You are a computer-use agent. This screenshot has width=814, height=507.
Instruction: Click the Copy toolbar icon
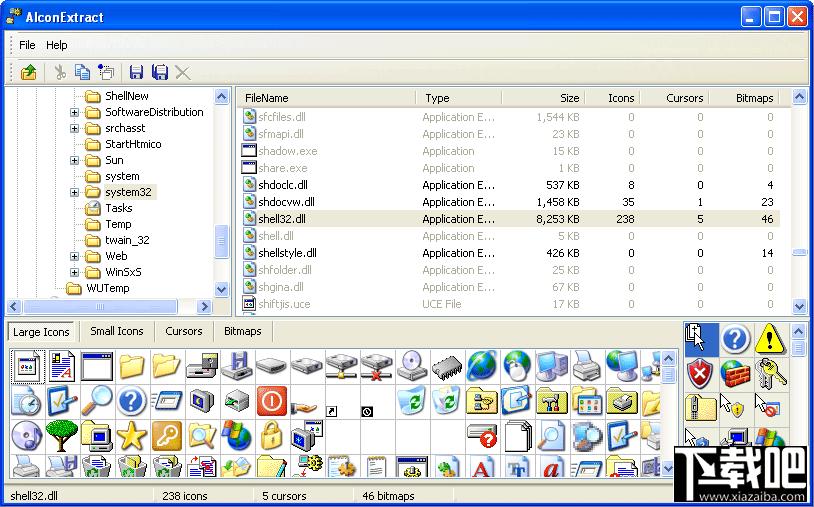pos(82,72)
